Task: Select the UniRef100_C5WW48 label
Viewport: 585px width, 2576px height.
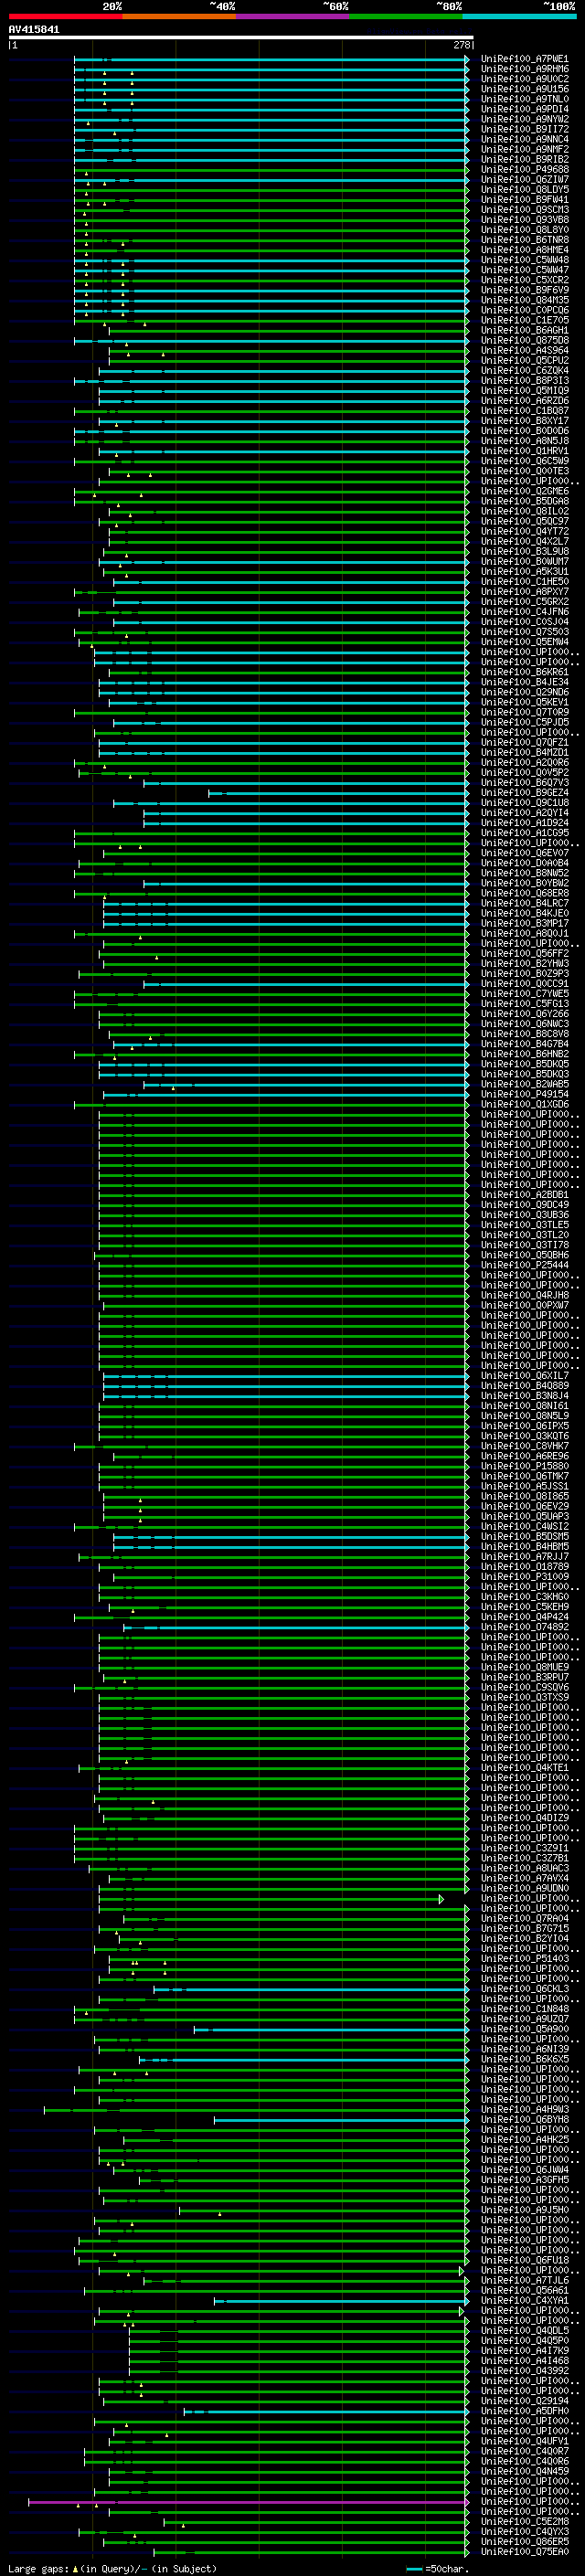Action: pos(524,260)
